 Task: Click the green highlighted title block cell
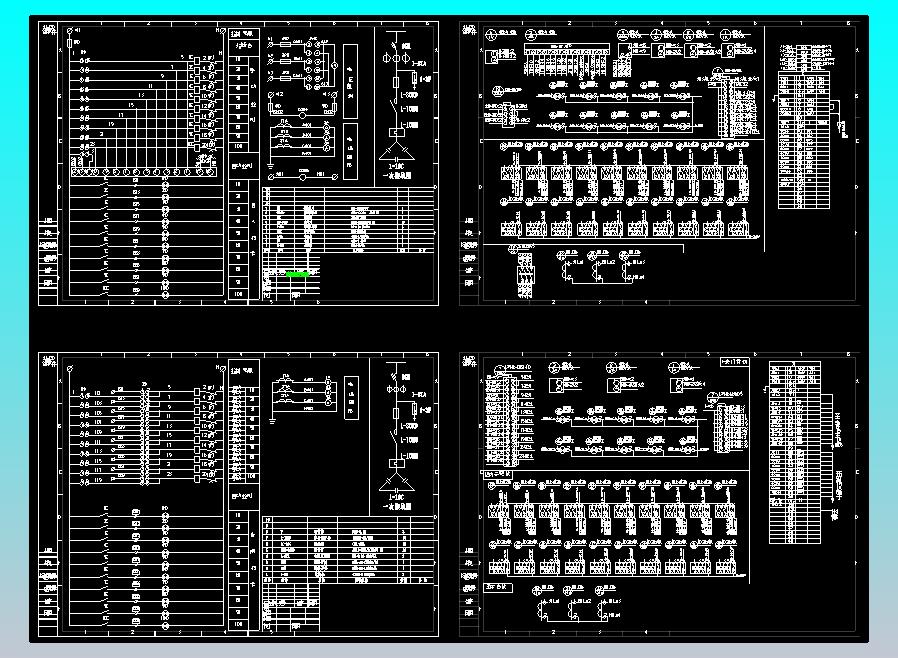tap(297, 273)
